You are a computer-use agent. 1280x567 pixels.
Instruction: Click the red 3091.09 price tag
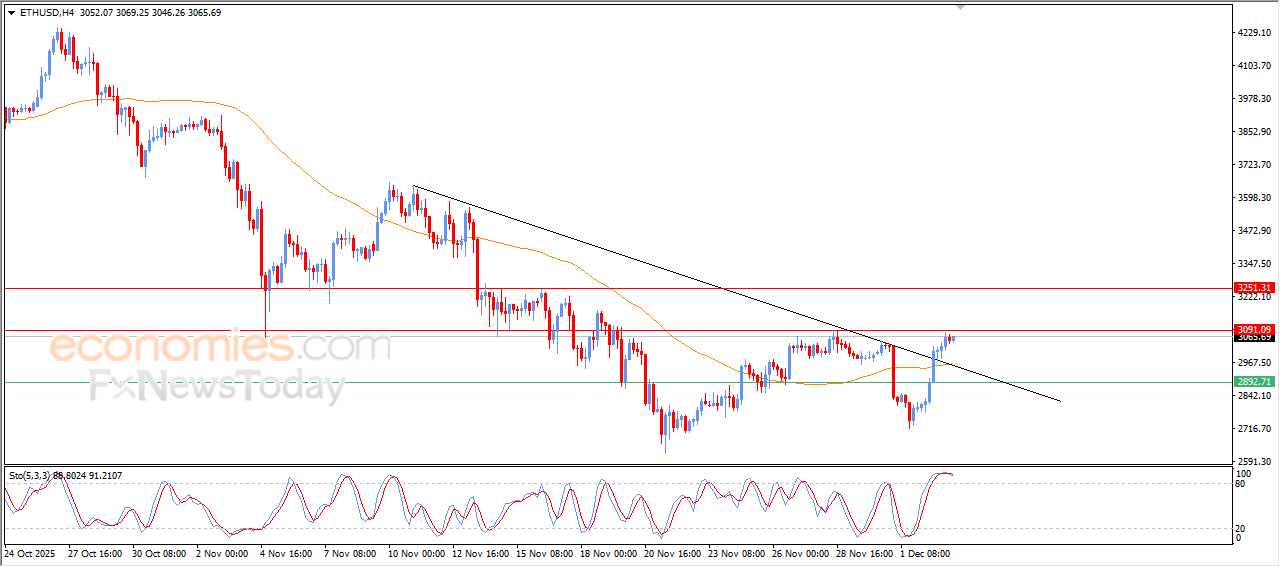[x=1253, y=330]
